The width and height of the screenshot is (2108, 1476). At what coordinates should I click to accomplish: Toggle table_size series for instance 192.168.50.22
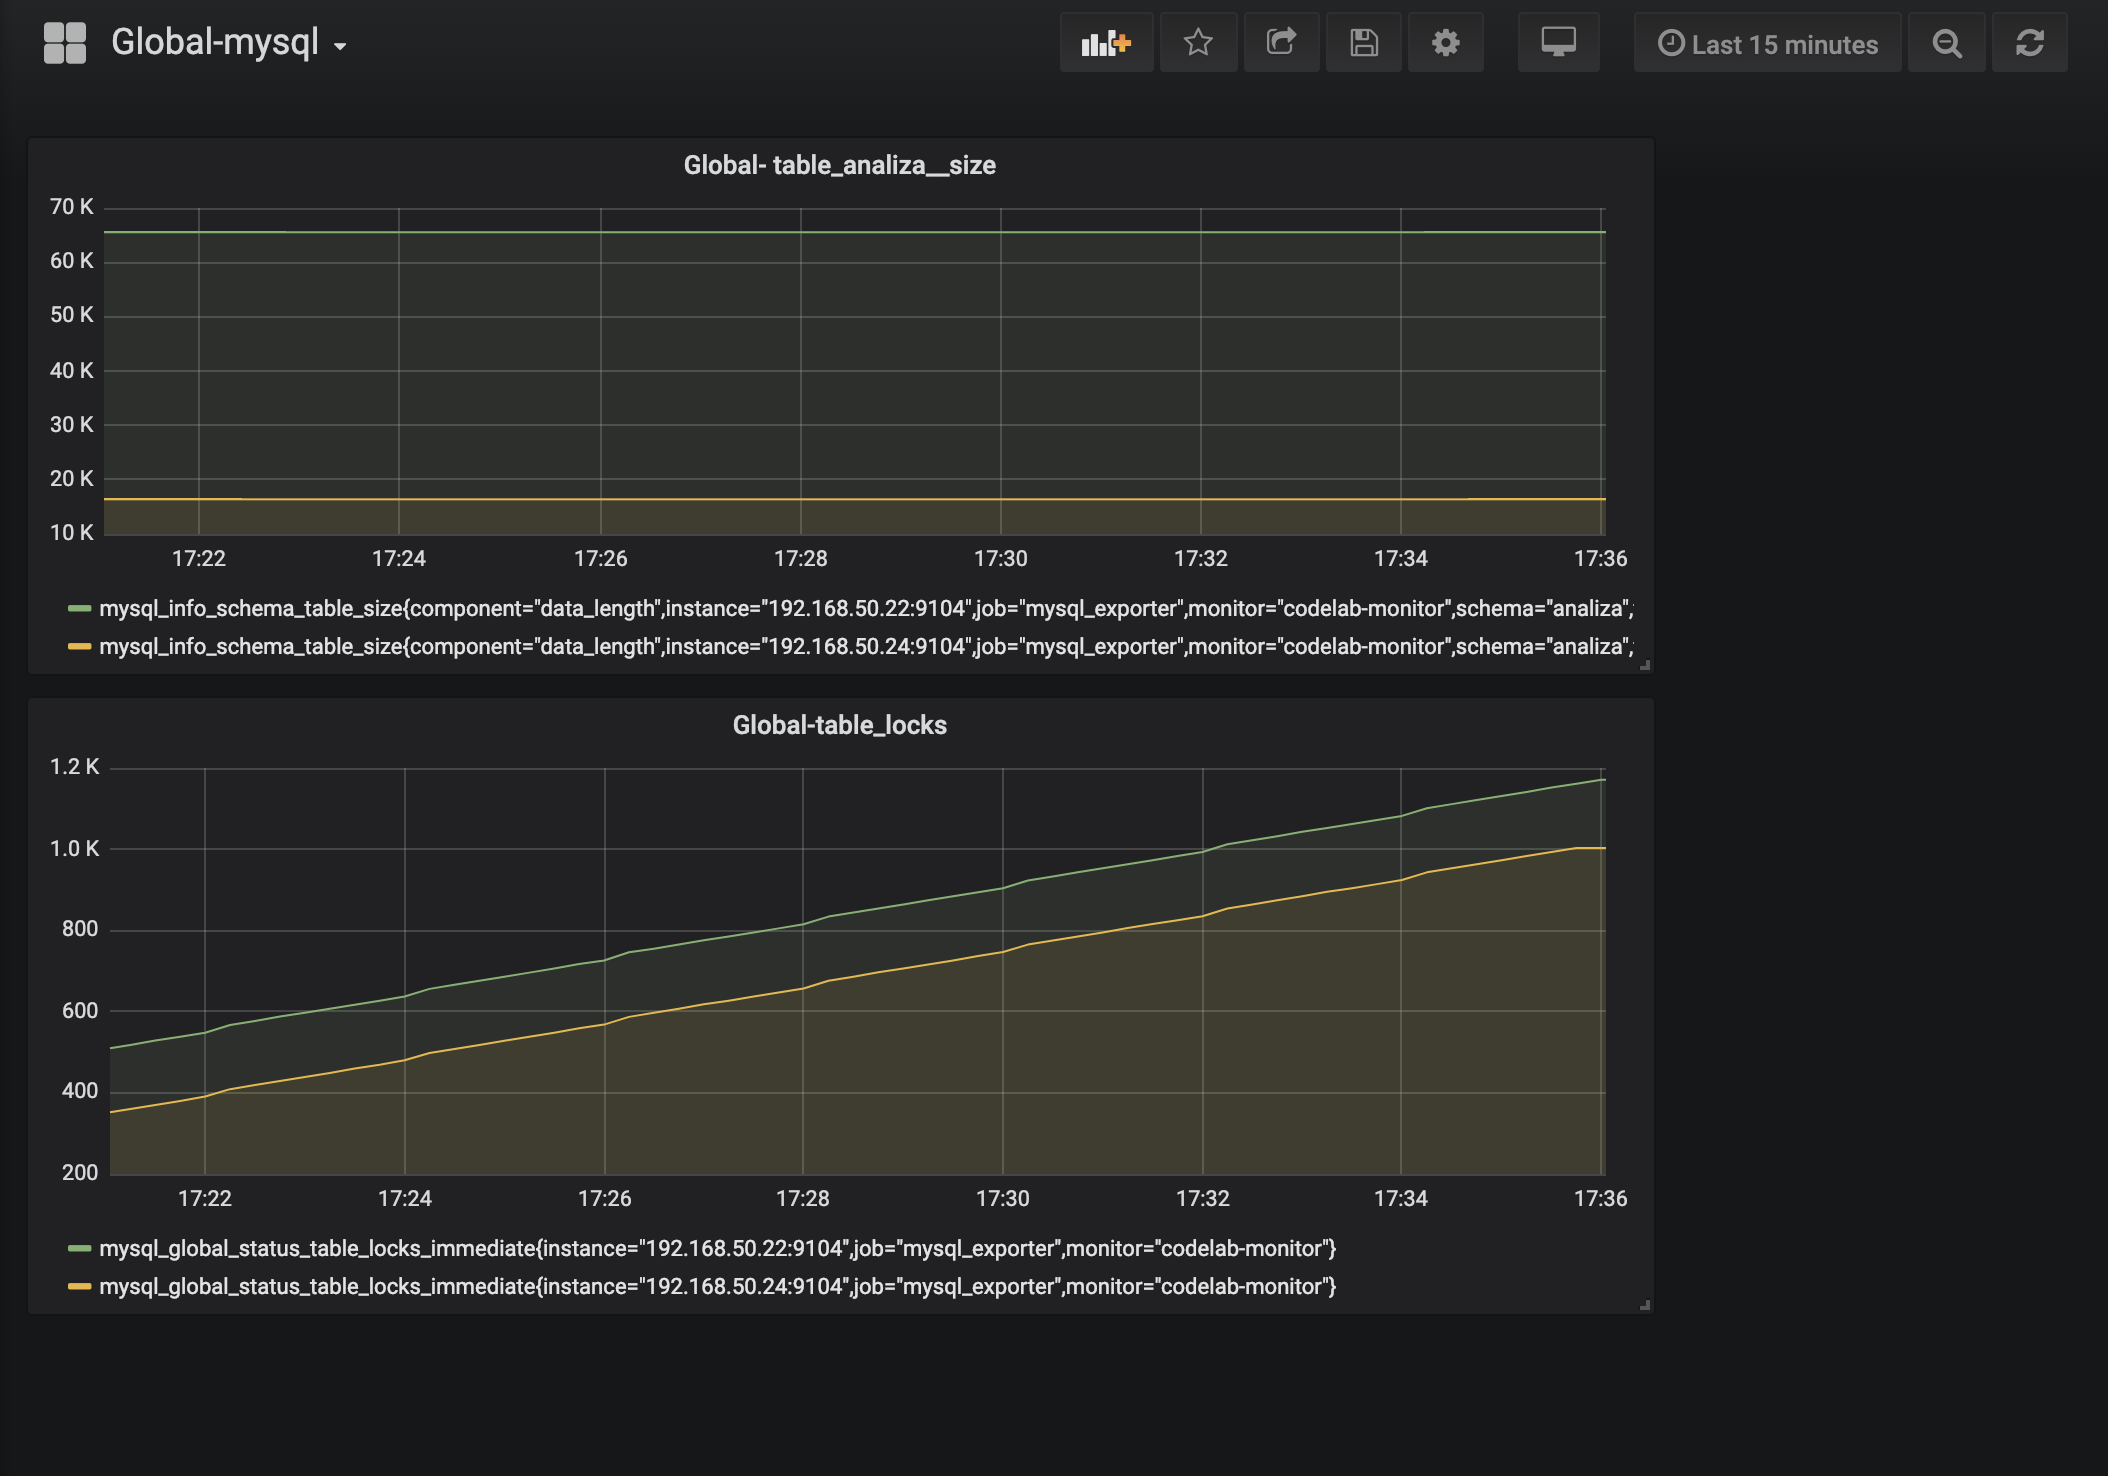coord(866,608)
